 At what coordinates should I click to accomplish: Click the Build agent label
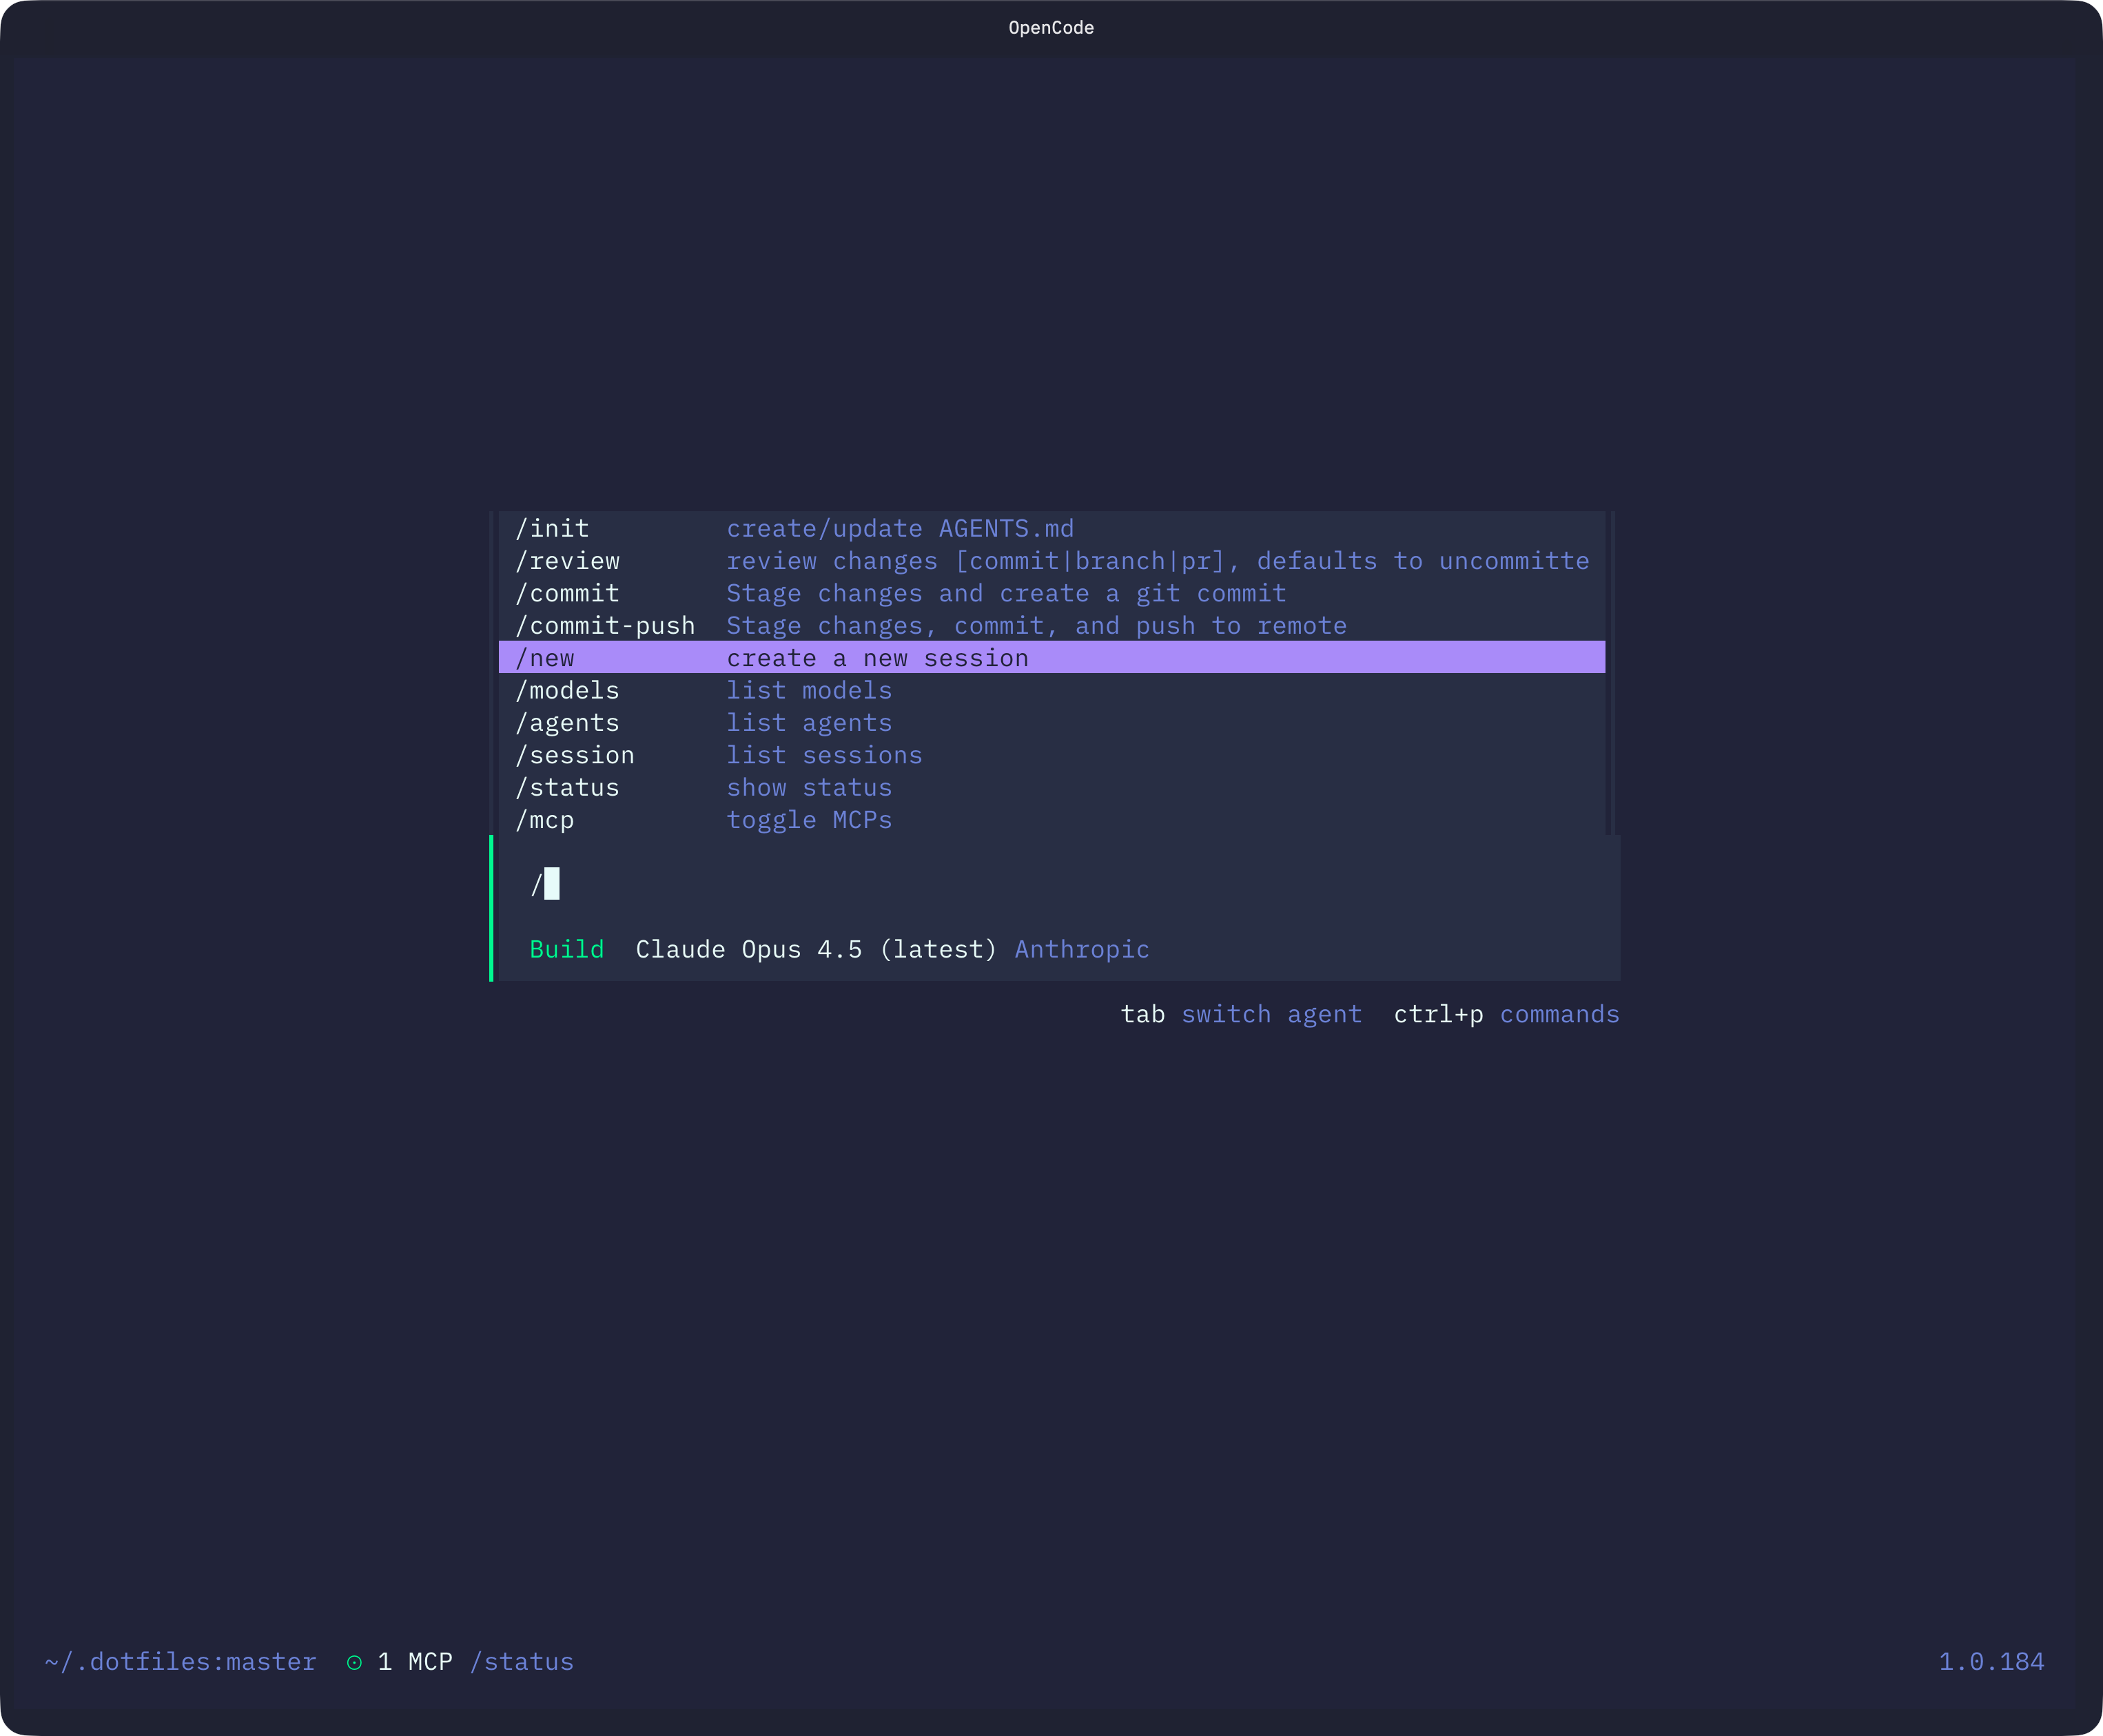tap(566, 949)
